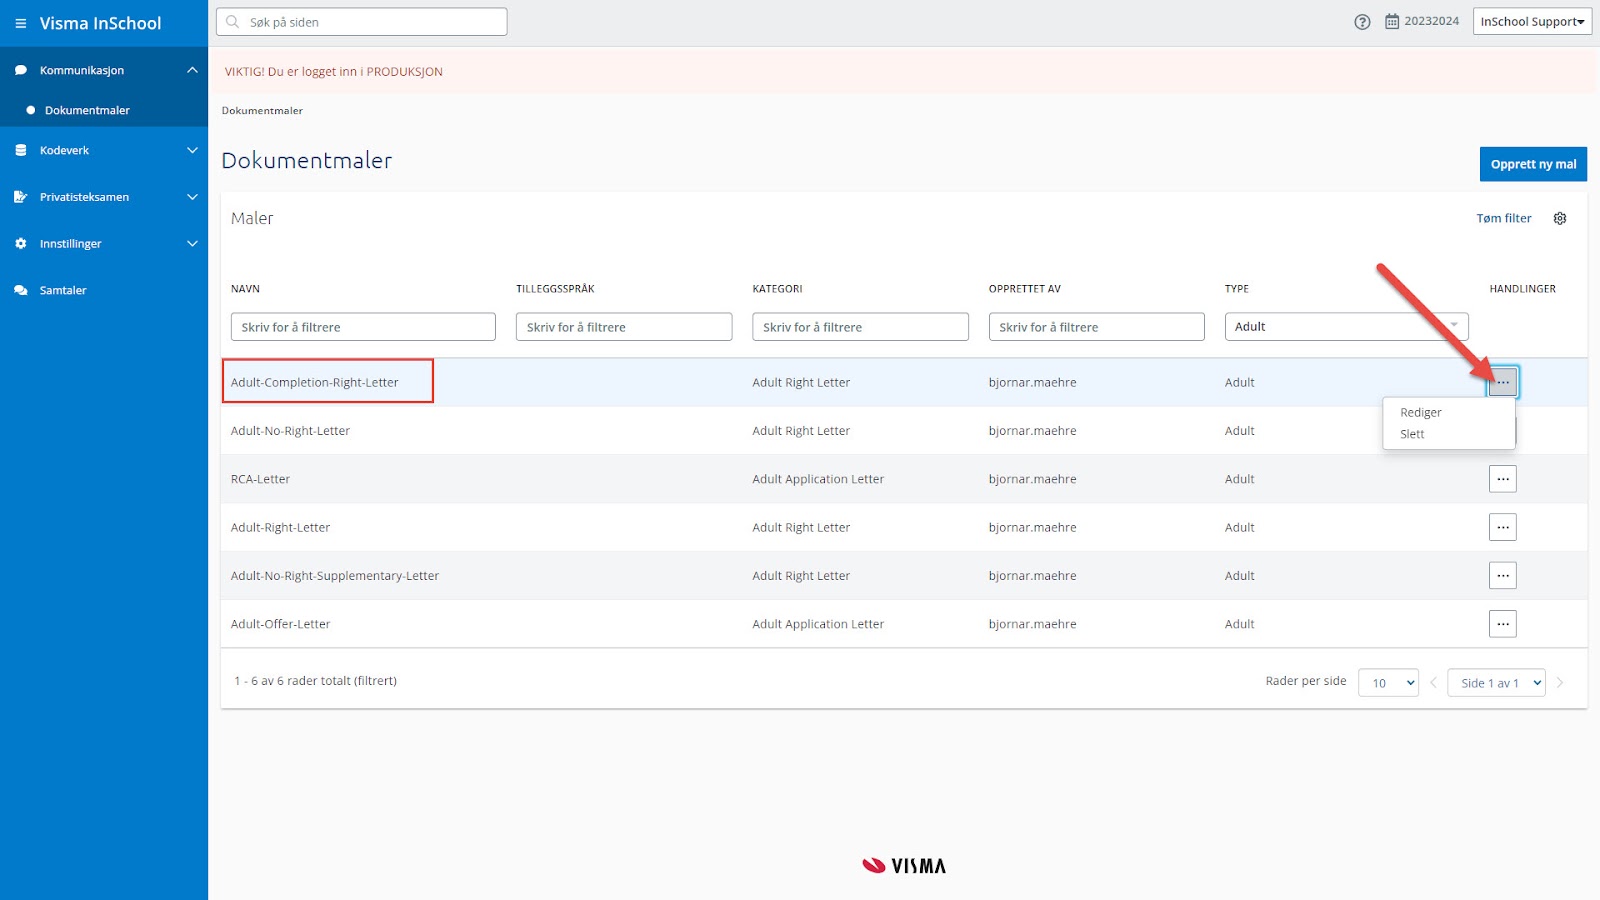Open actions menu for RCA-Letter row
The width and height of the screenshot is (1600, 900).
[1503, 479]
